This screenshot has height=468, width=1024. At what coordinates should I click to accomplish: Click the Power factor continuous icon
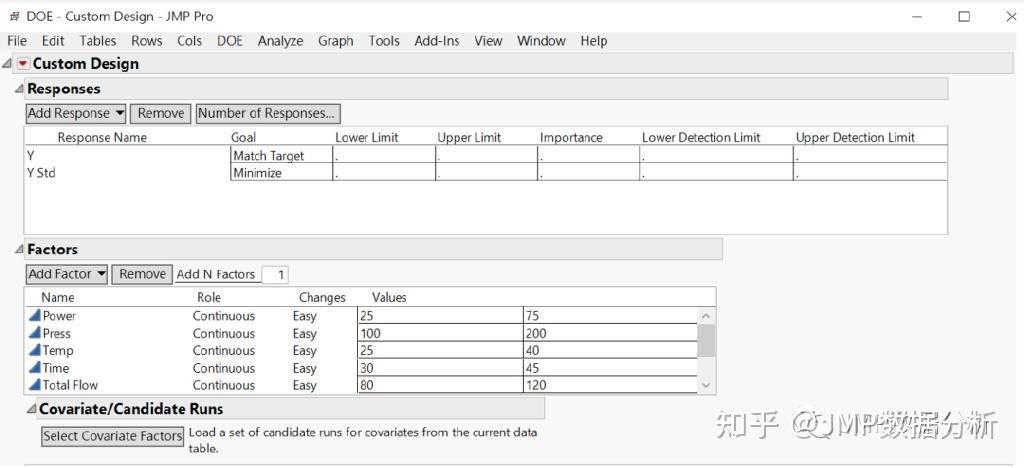[34, 316]
